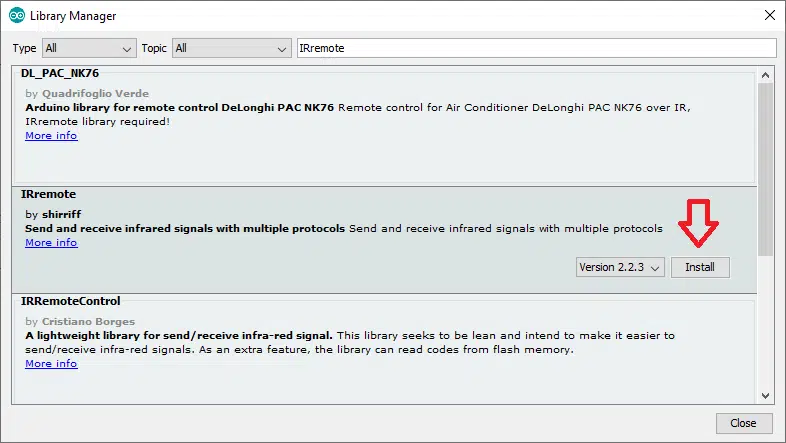This screenshot has width=786, height=443.
Task: Select the IRRemoteControl library entry
Action: click(x=384, y=349)
